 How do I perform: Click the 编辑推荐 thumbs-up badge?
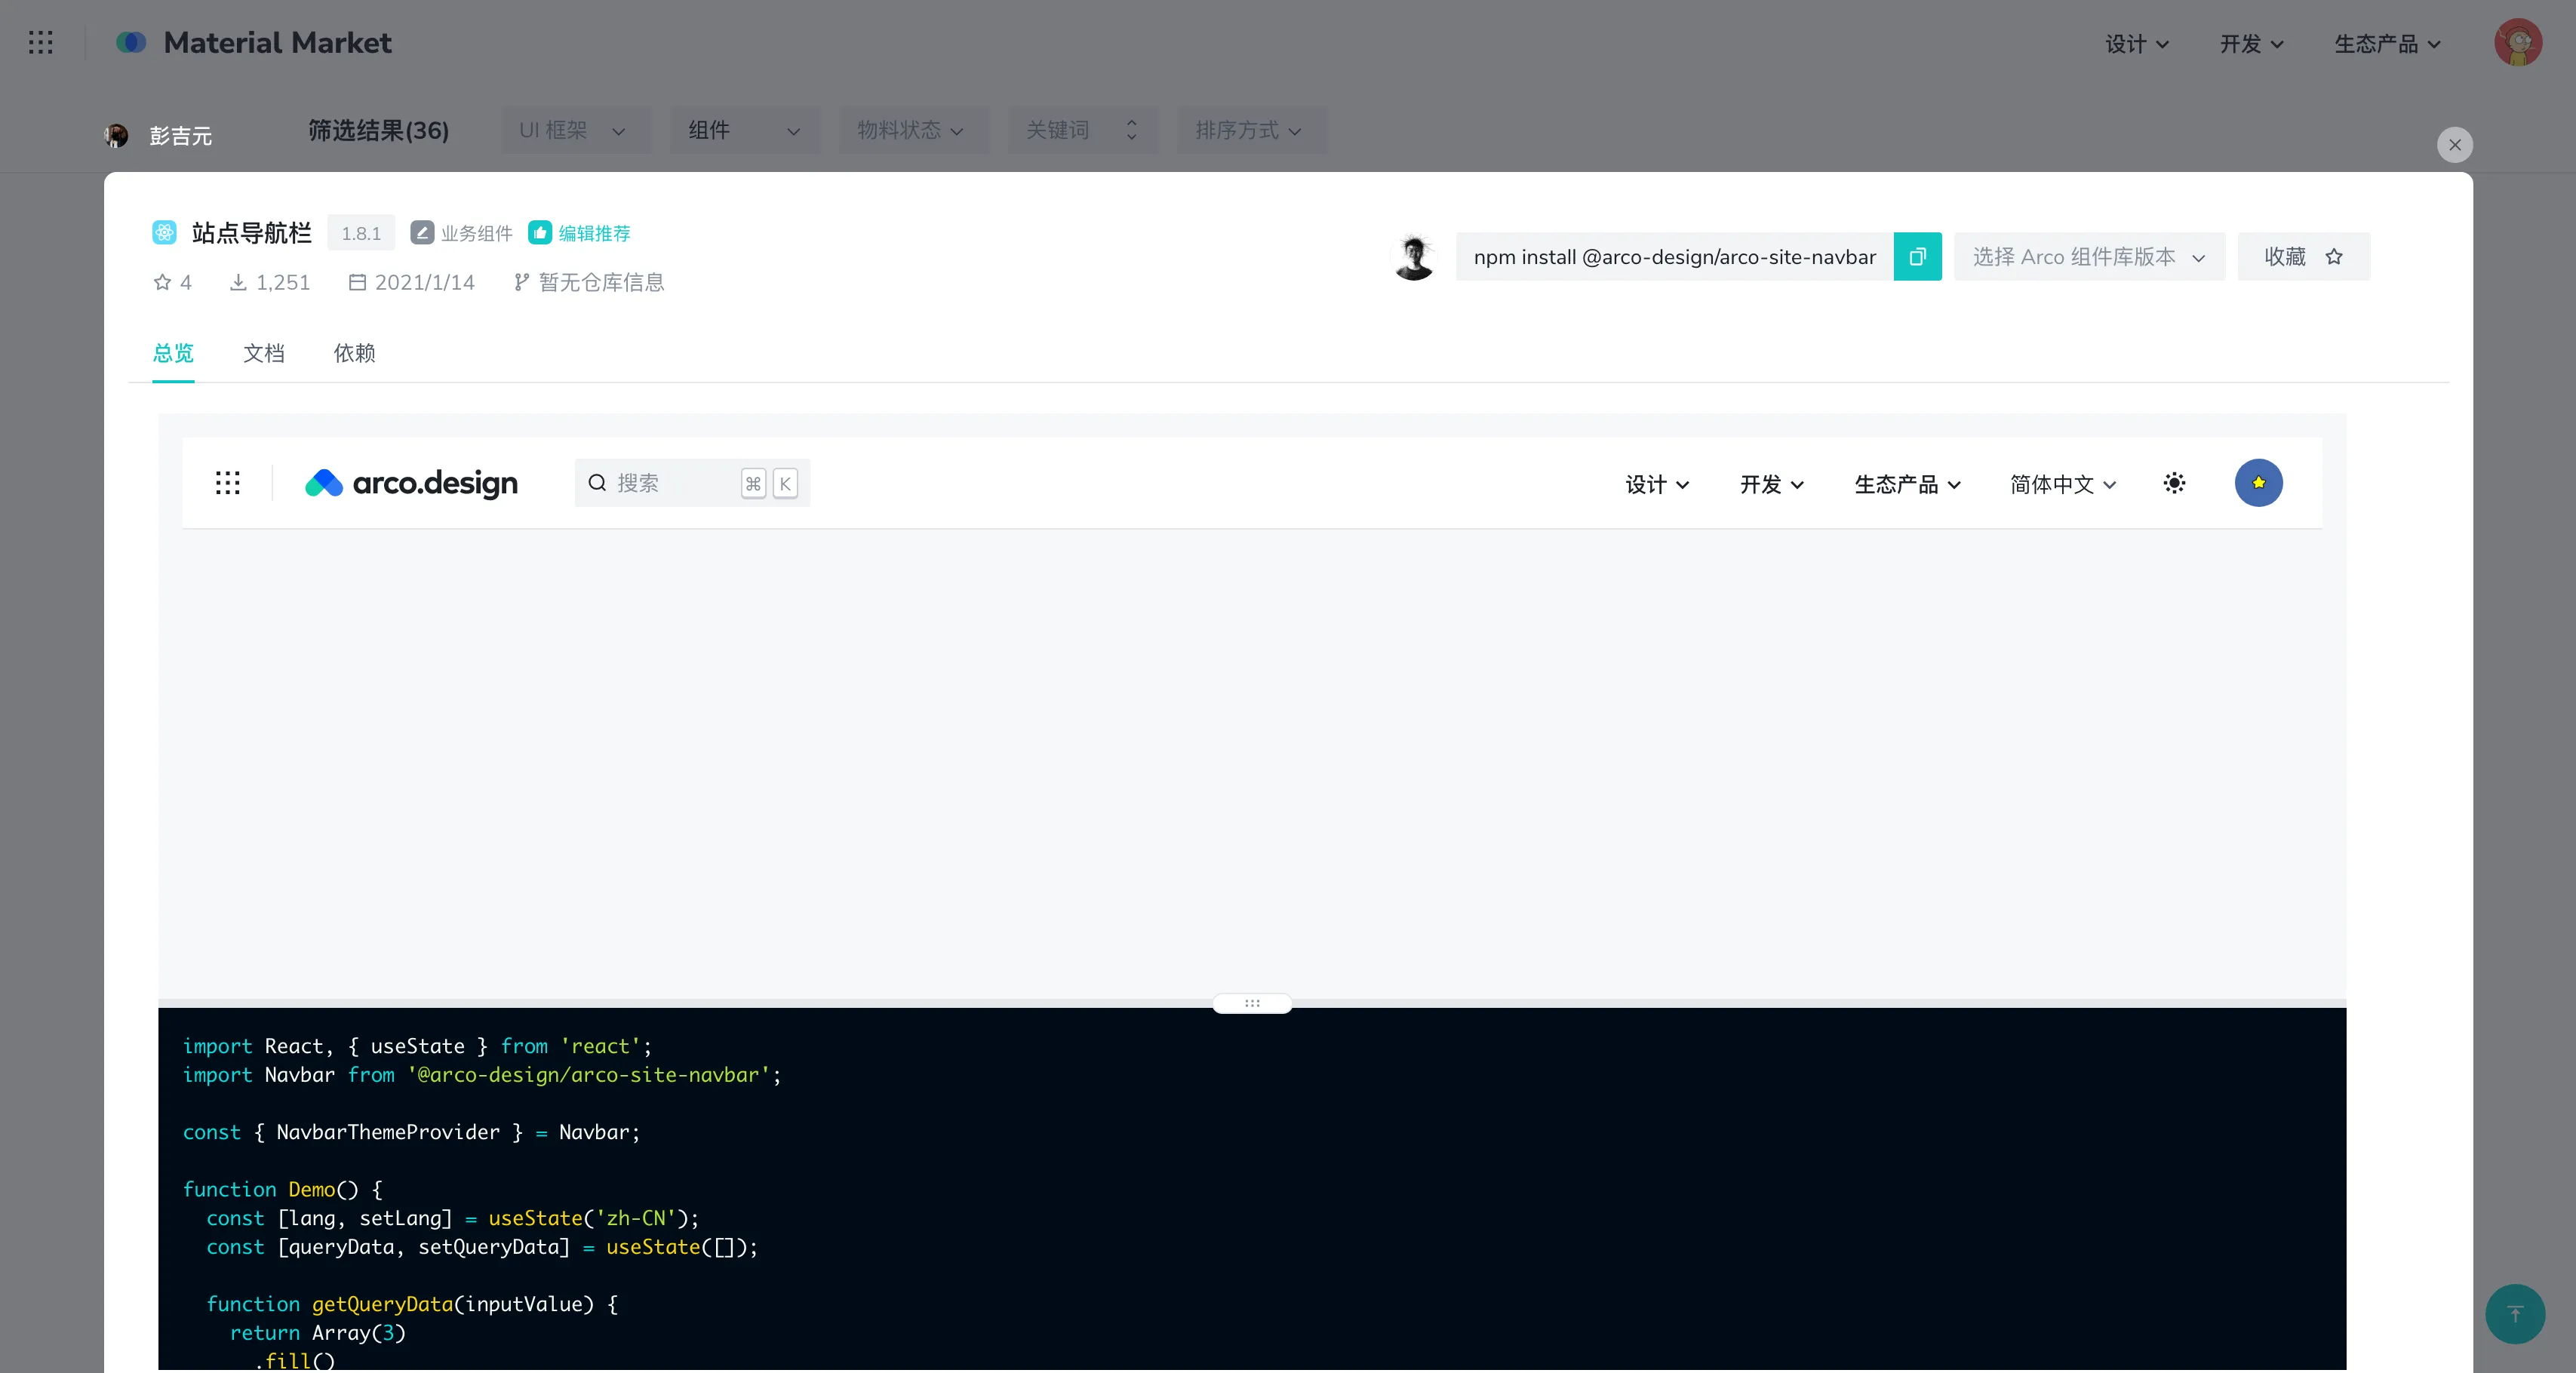540,232
